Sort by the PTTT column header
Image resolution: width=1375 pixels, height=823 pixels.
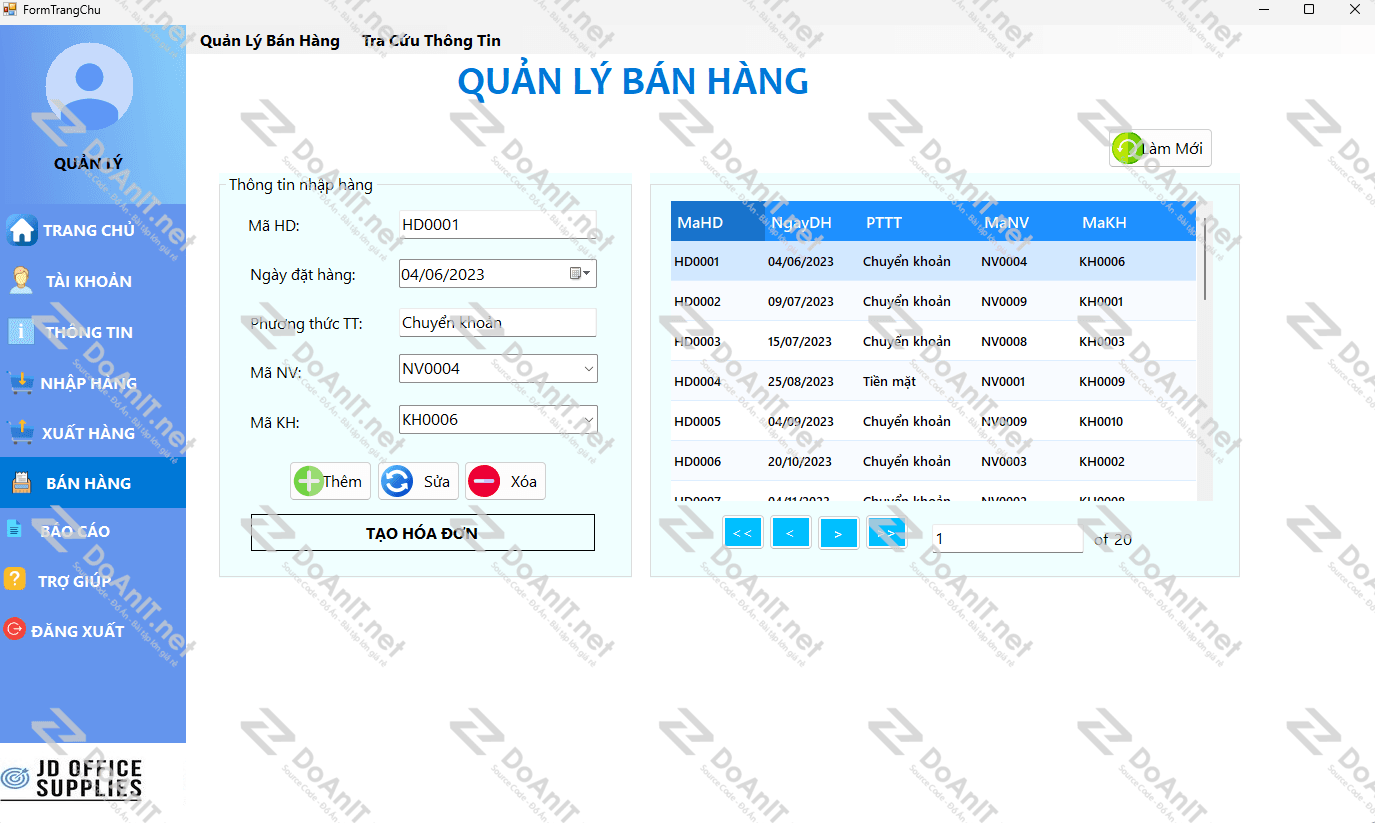[918, 222]
